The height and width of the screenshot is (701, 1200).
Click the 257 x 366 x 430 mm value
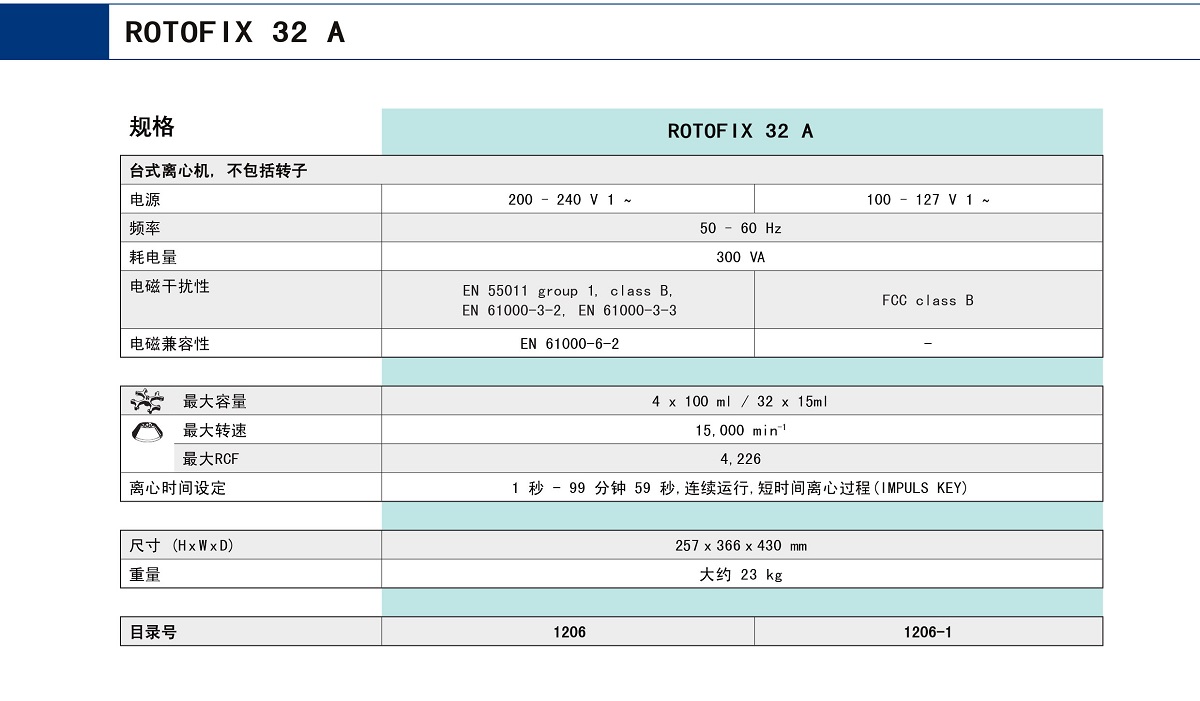click(x=741, y=546)
